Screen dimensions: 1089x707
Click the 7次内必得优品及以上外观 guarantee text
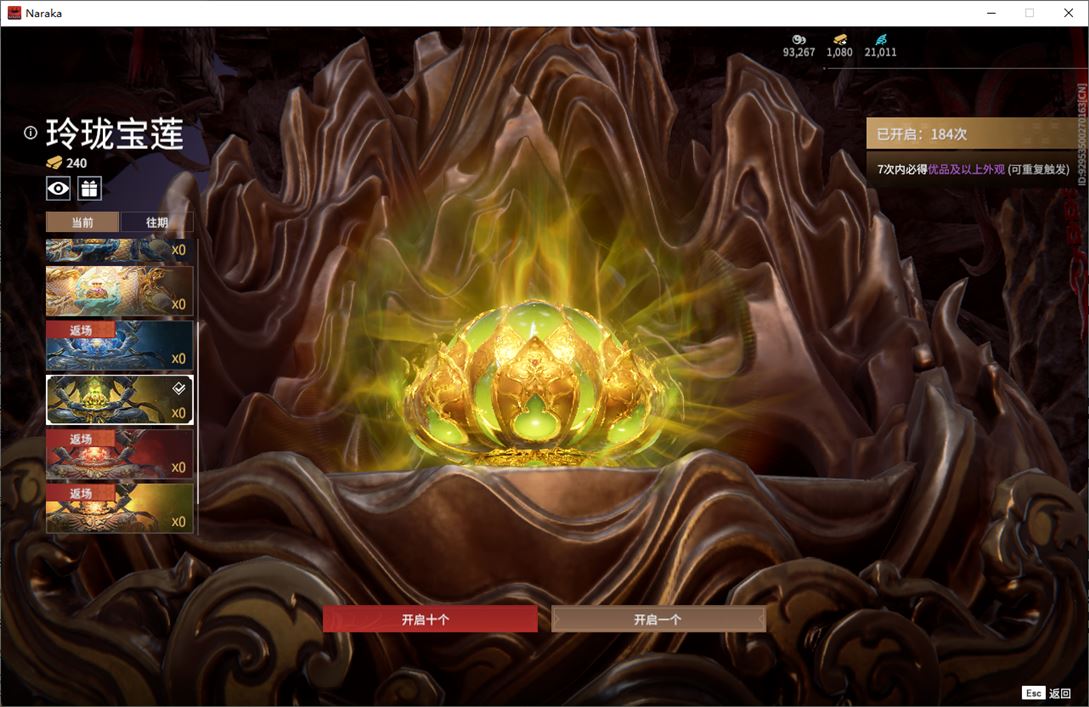point(972,169)
